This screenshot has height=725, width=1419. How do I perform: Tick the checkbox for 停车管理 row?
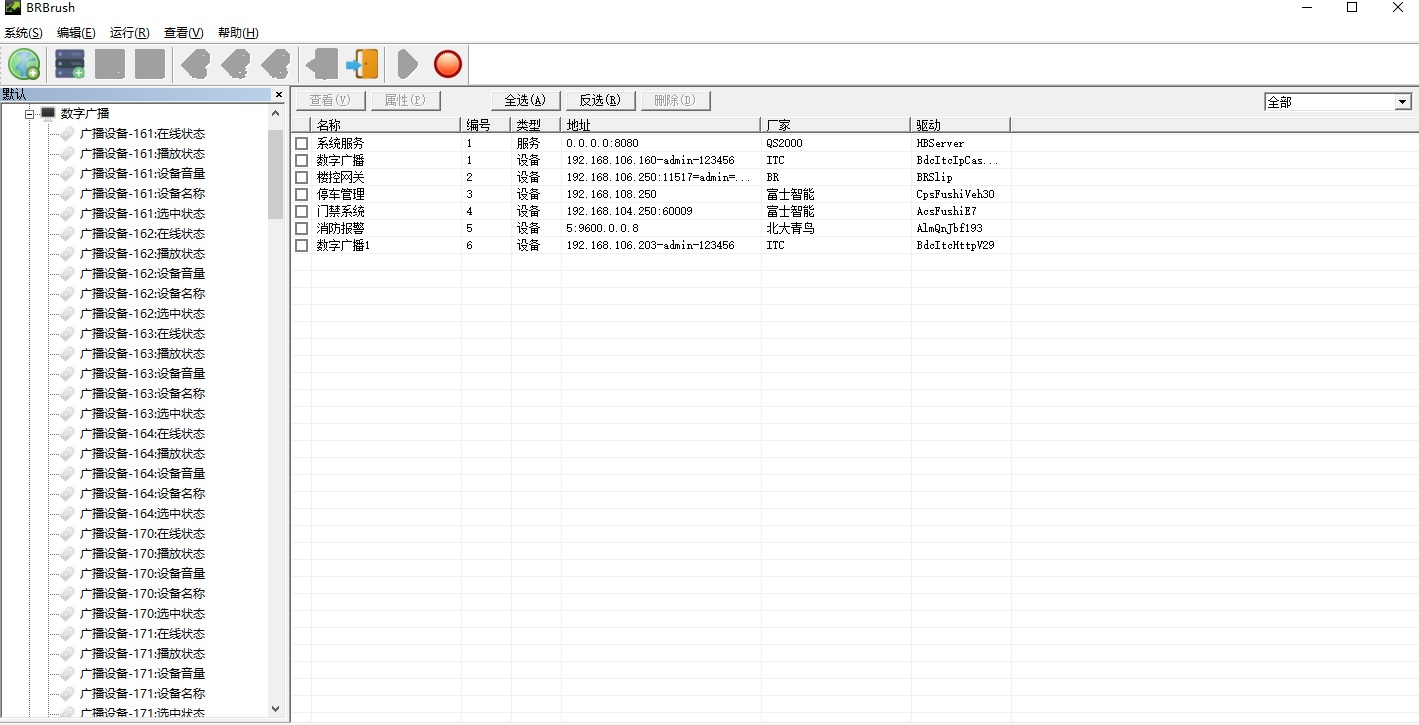[301, 194]
